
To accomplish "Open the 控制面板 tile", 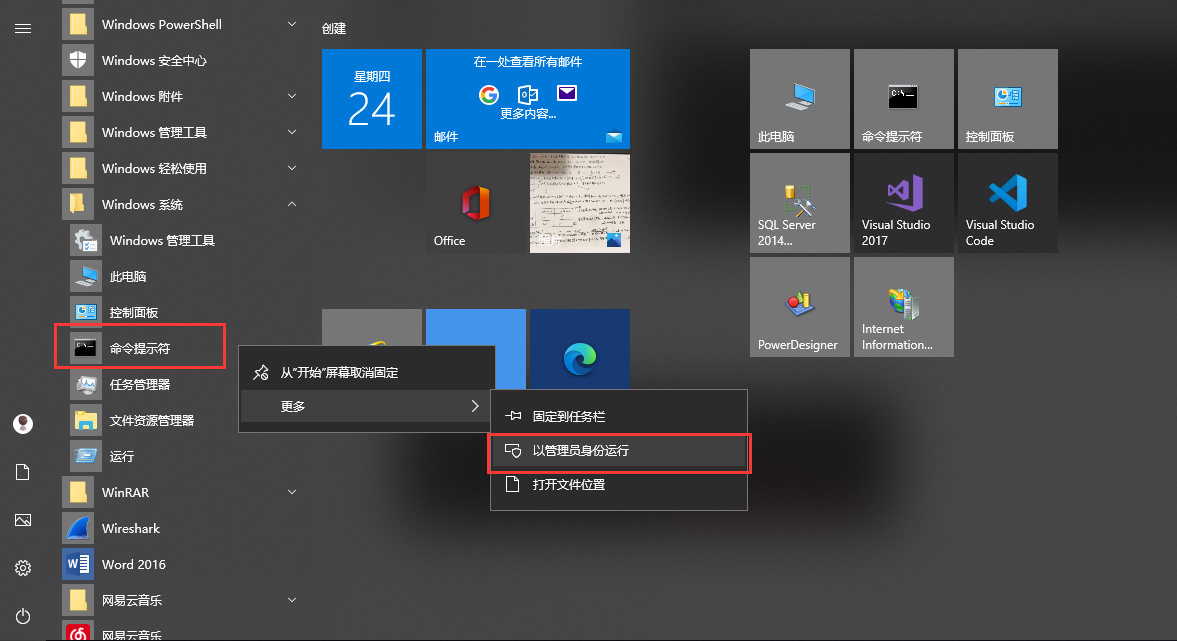I will (1007, 99).
